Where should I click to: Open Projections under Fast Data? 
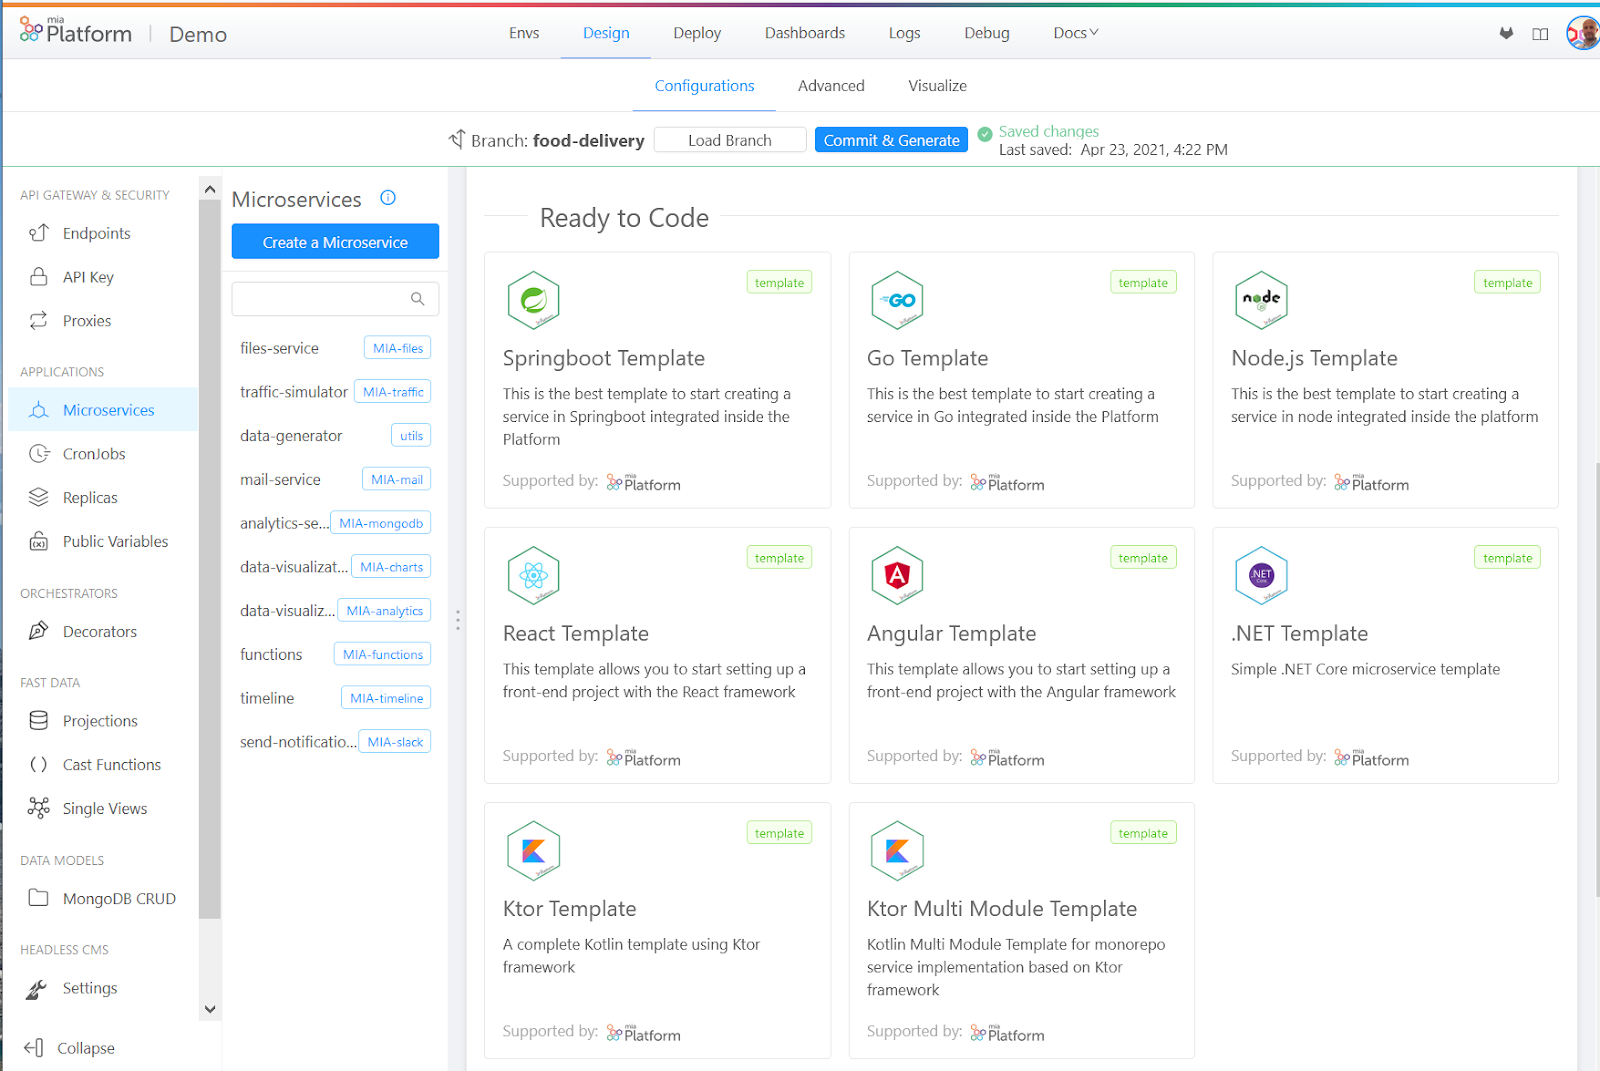coord(100,720)
